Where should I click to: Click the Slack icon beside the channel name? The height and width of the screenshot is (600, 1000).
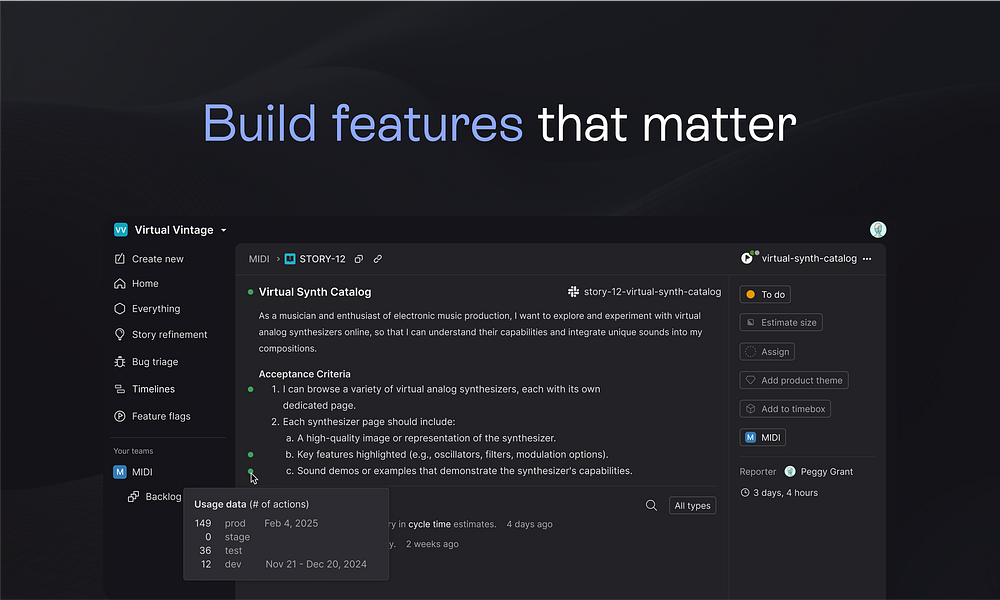coord(573,291)
